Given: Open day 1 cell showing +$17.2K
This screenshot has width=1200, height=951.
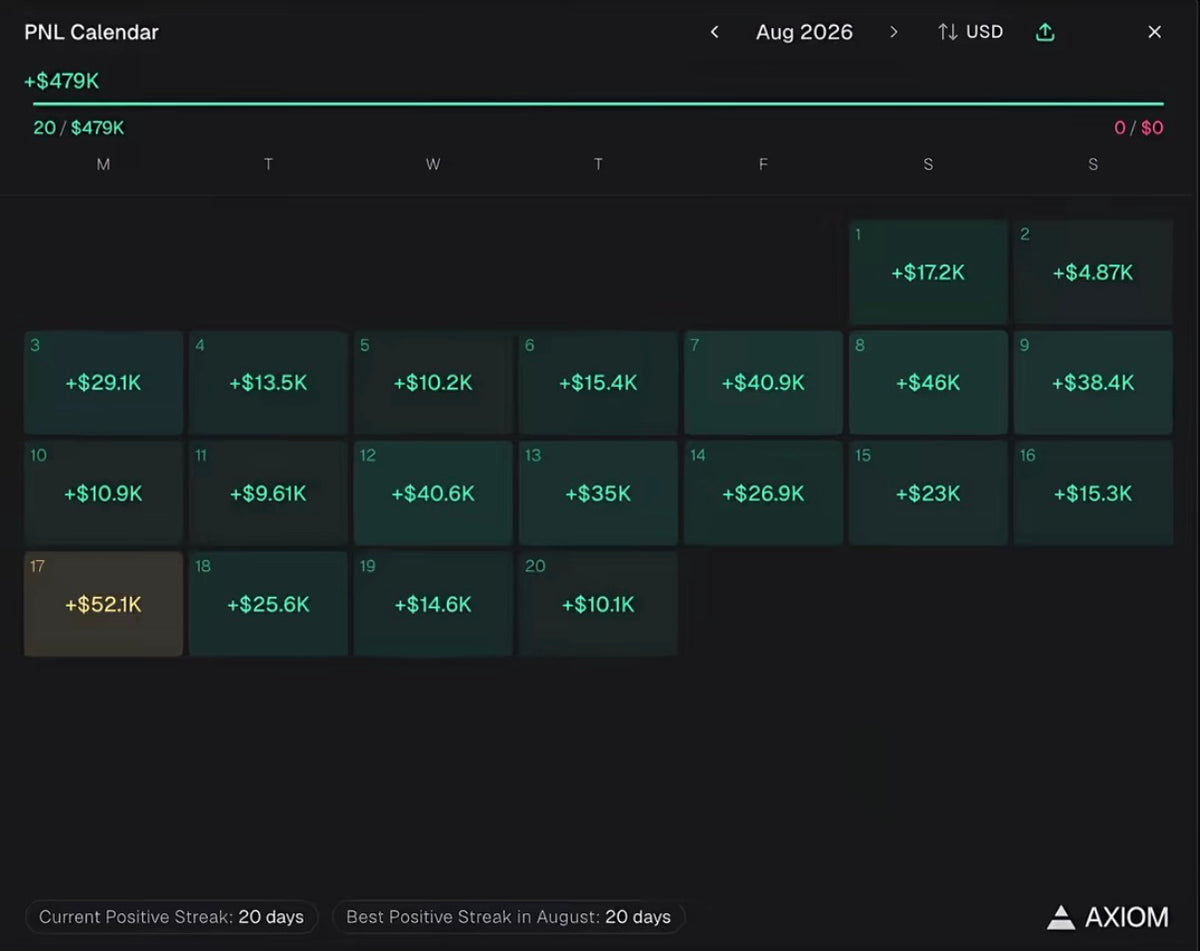Looking at the screenshot, I should 928,272.
